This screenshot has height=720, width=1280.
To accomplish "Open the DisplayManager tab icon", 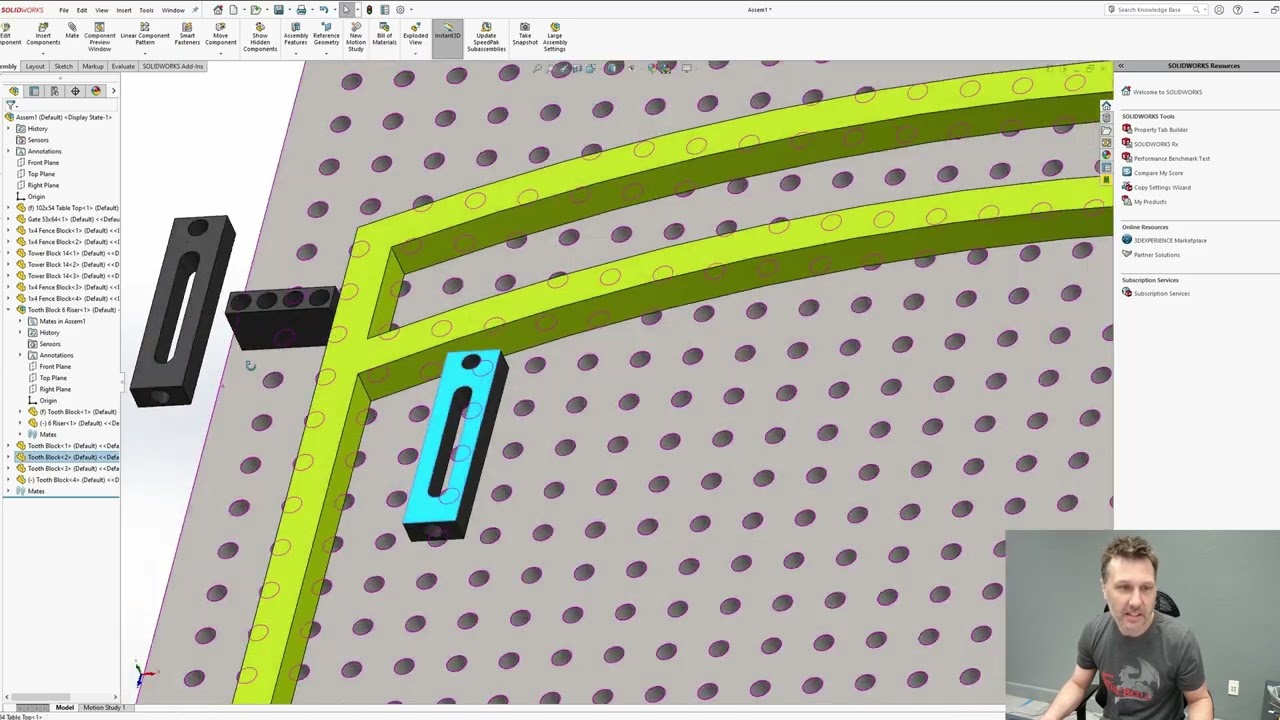I will [x=96, y=91].
